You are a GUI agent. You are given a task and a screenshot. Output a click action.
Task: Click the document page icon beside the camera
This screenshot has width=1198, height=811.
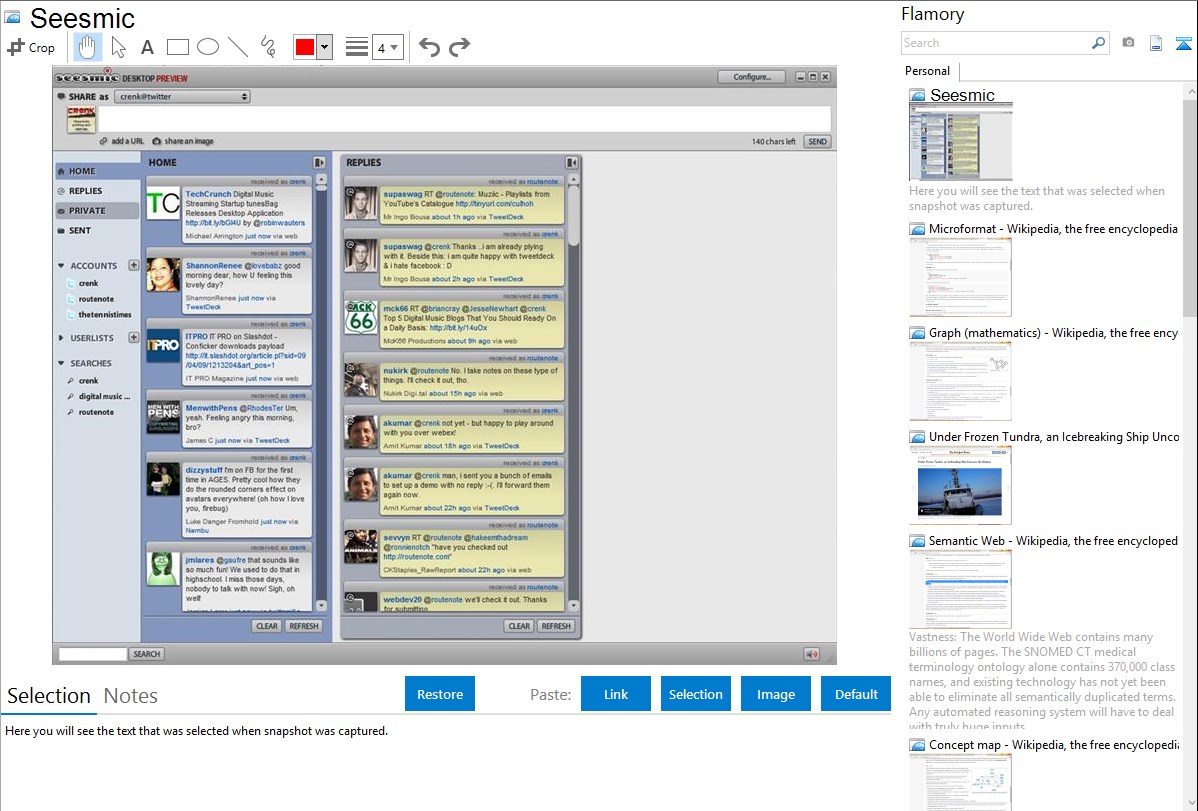1156,43
